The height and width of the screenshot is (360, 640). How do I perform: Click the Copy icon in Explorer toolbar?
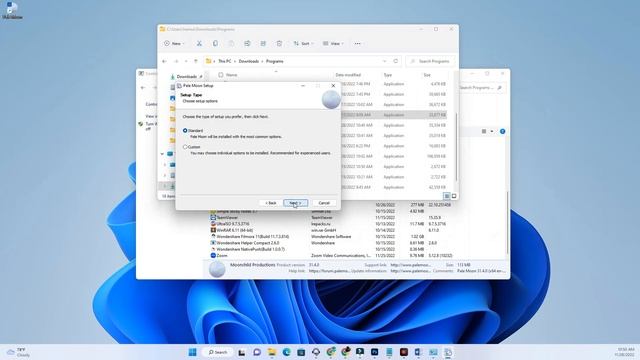[x=215, y=44]
